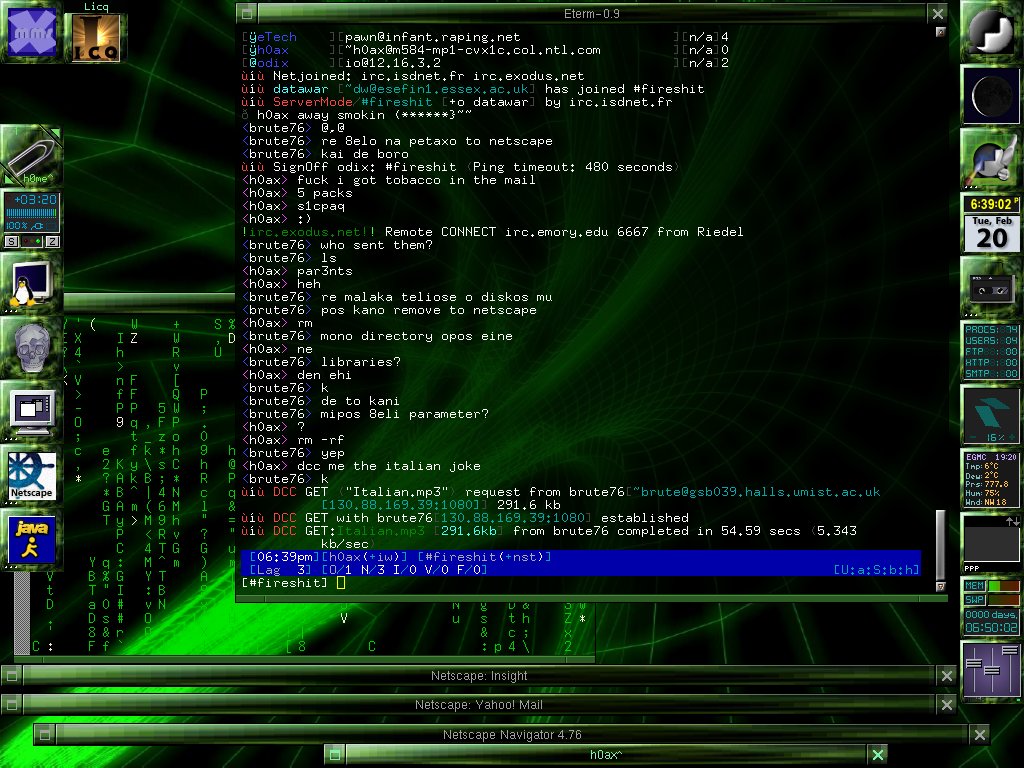Image resolution: width=1024 pixels, height=768 pixels.
Task: Click the MEM usage bar
Action: pos(1004,586)
